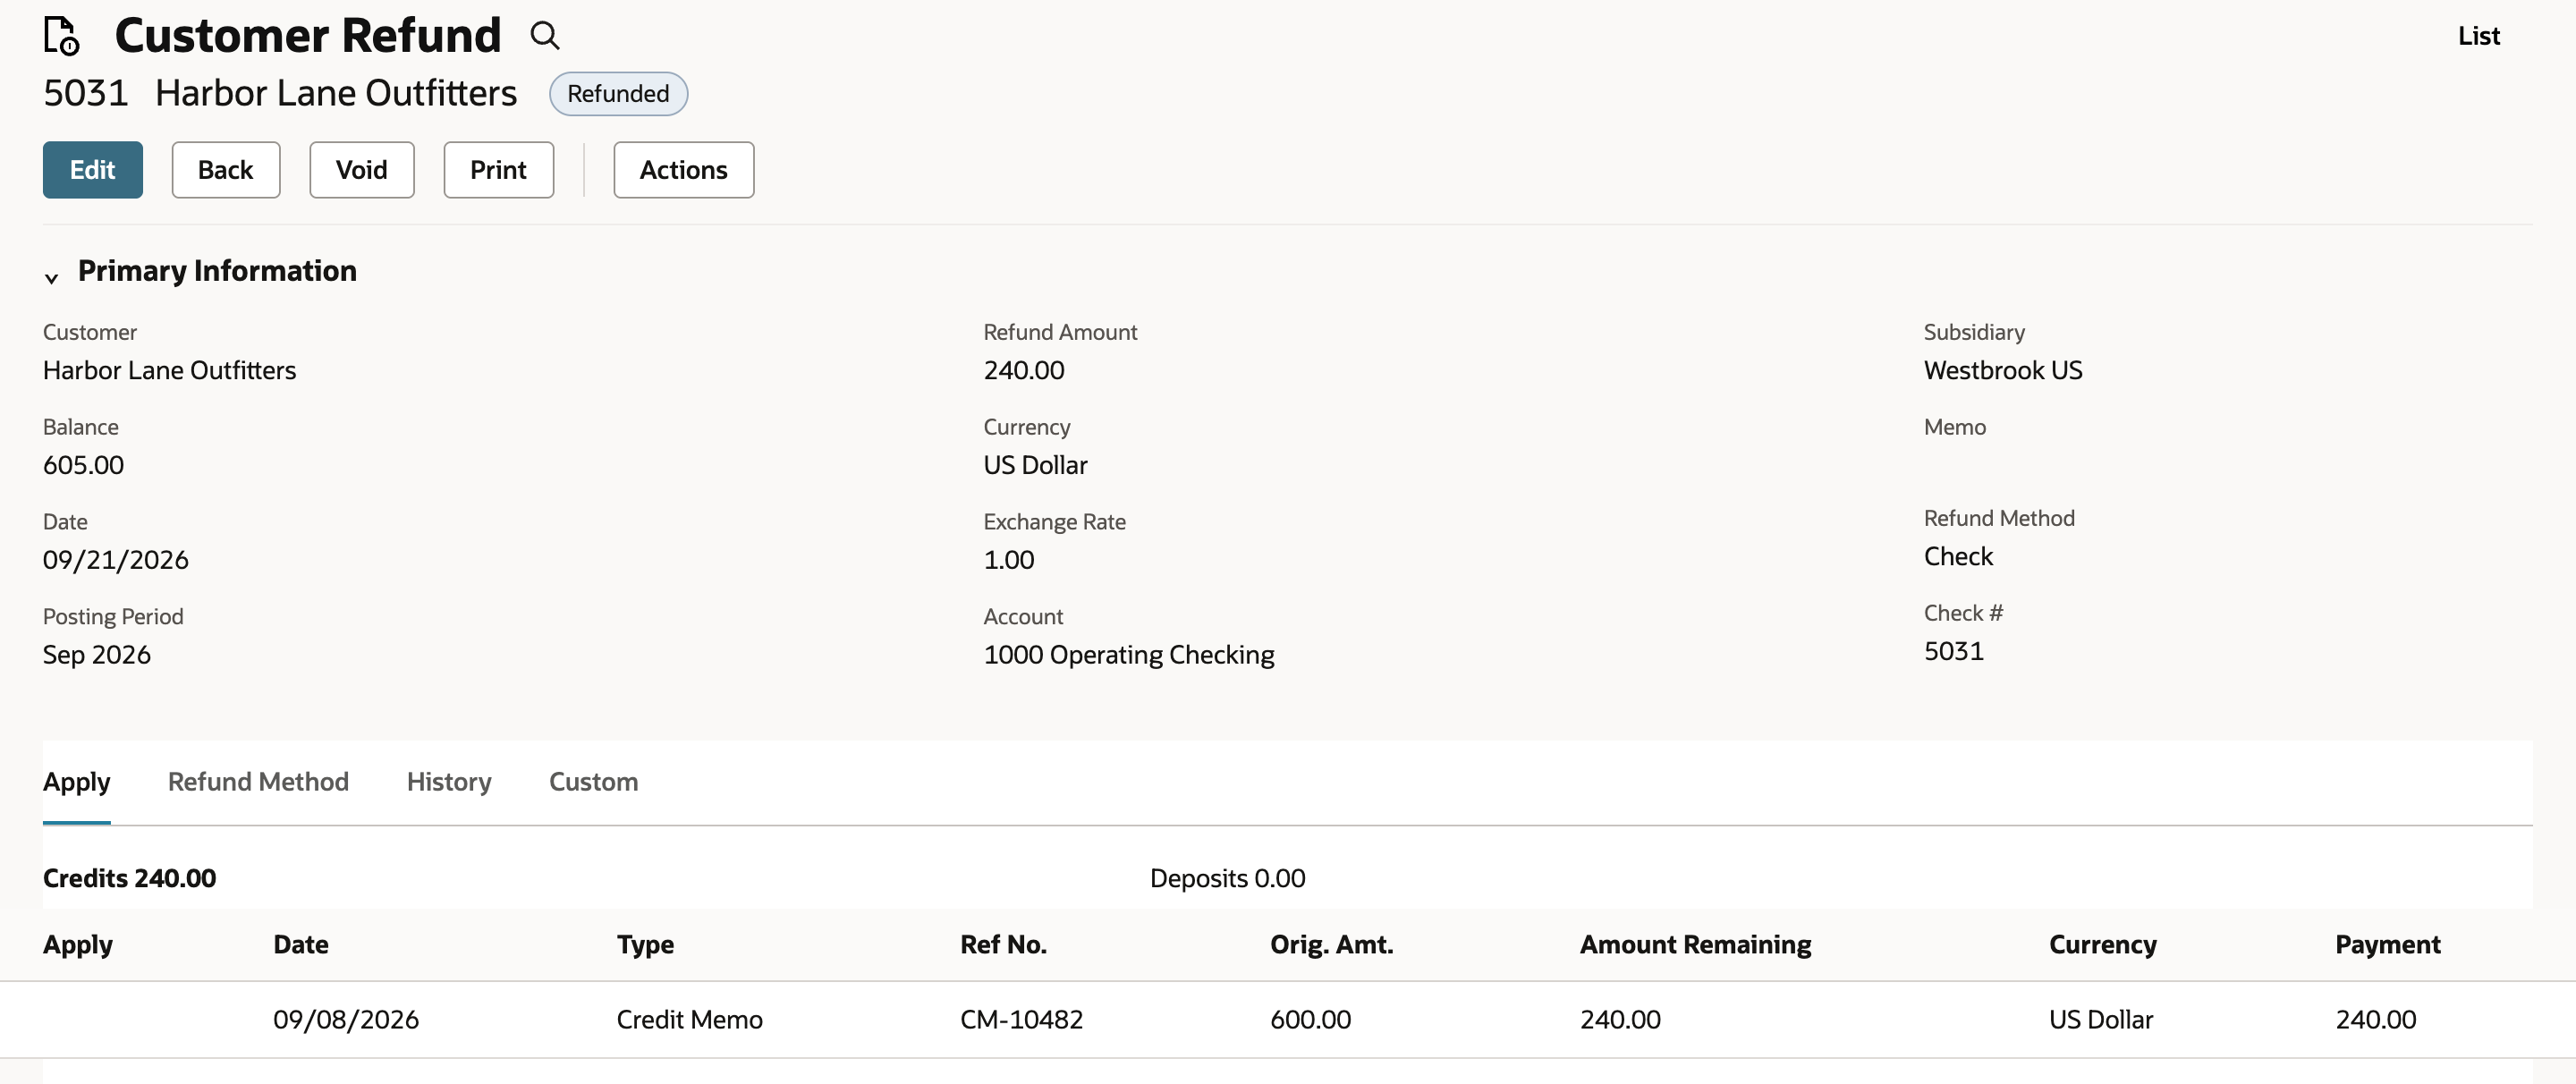The image size is (2576, 1084).
Task: Click the Check # value 5031
Action: (x=1954, y=651)
